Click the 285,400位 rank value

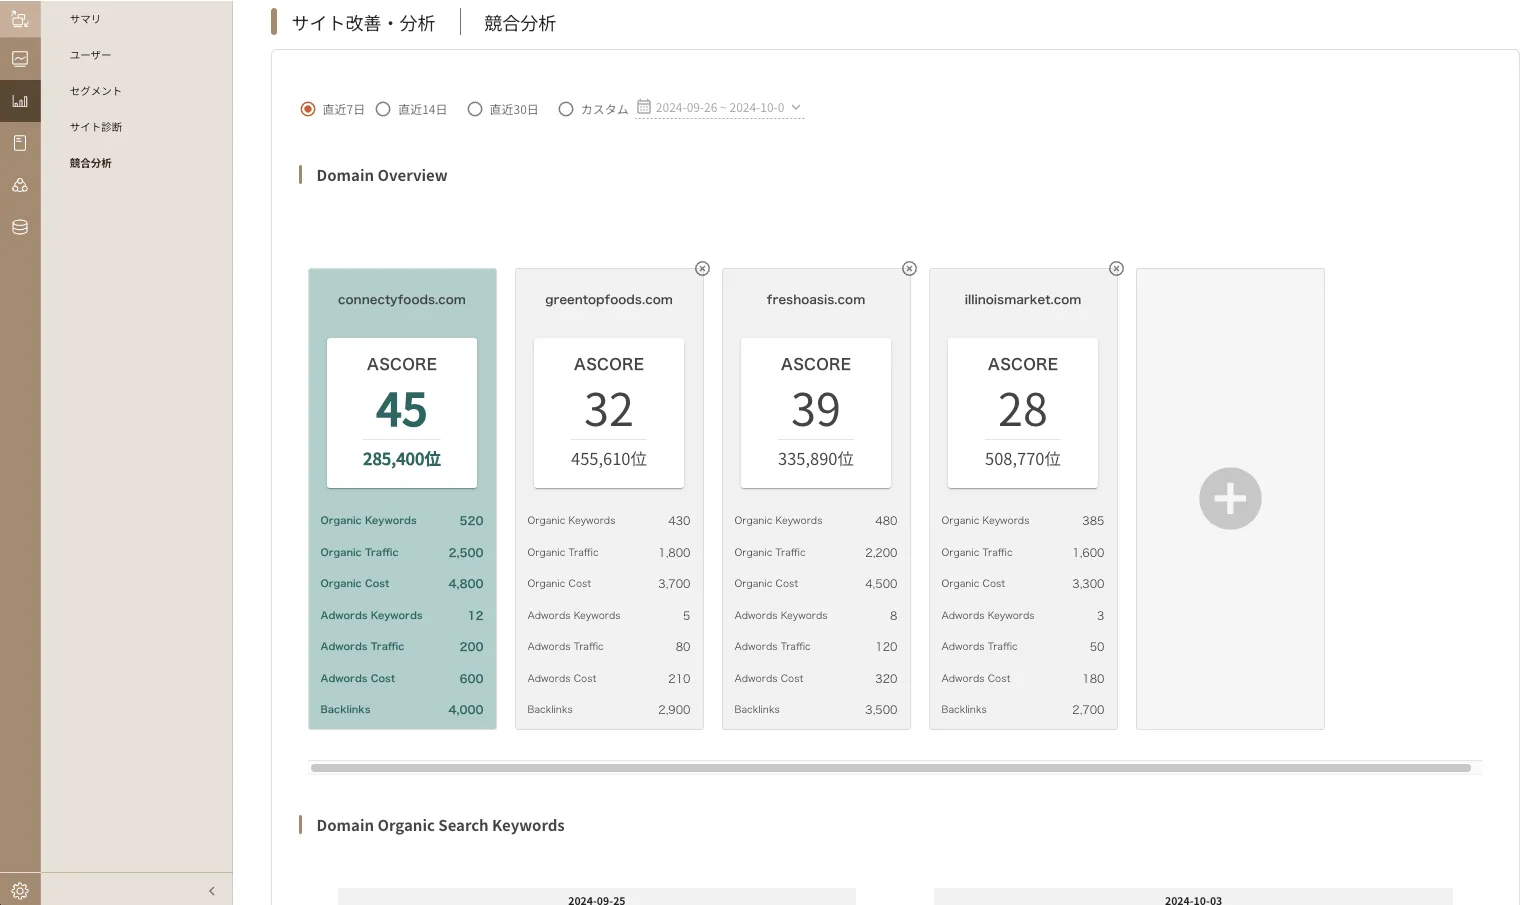coord(402,459)
